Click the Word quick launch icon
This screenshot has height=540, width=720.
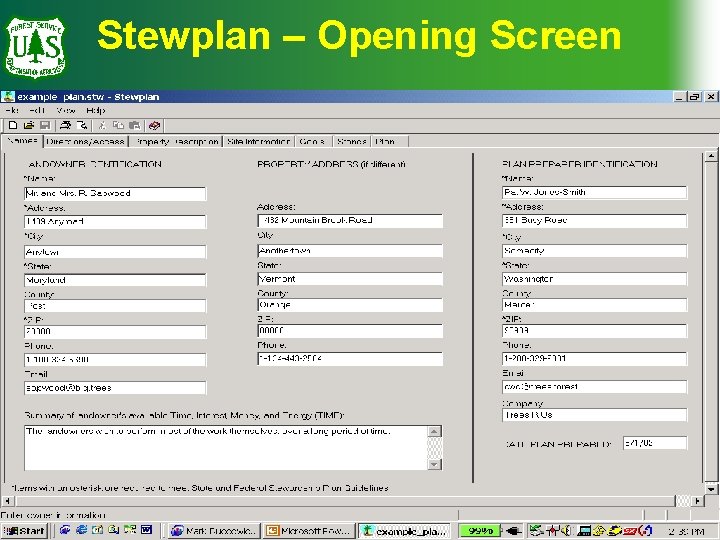click(146, 530)
